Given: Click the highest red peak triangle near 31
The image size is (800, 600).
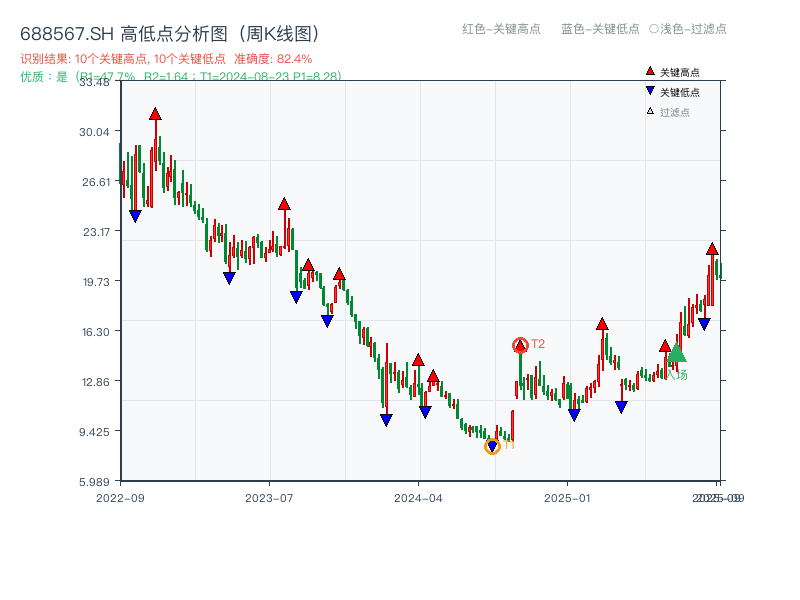Looking at the screenshot, I should [156, 113].
